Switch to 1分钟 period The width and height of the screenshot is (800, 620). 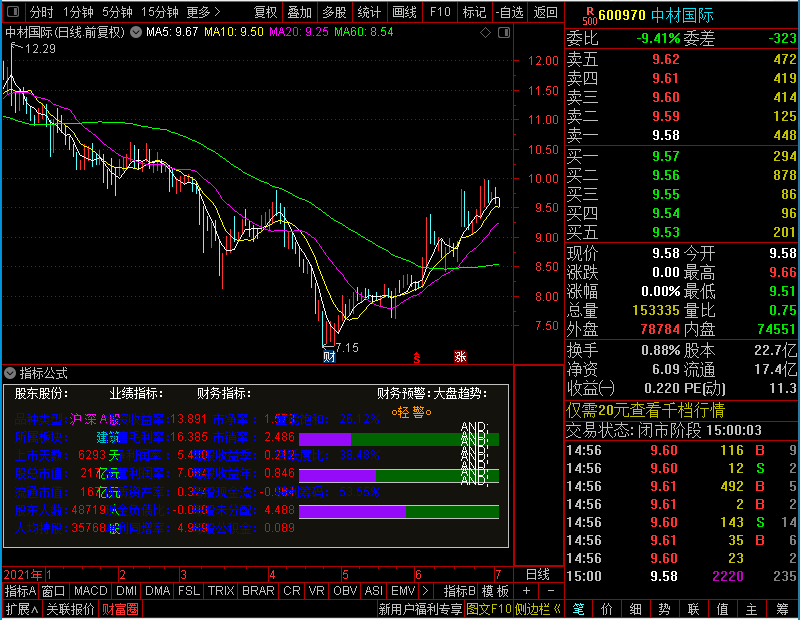click(78, 12)
